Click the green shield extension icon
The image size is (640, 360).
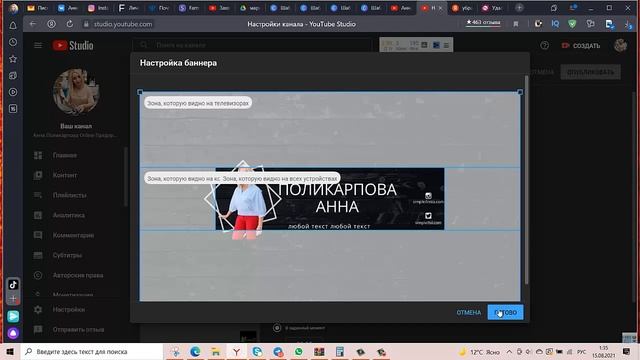click(572, 24)
